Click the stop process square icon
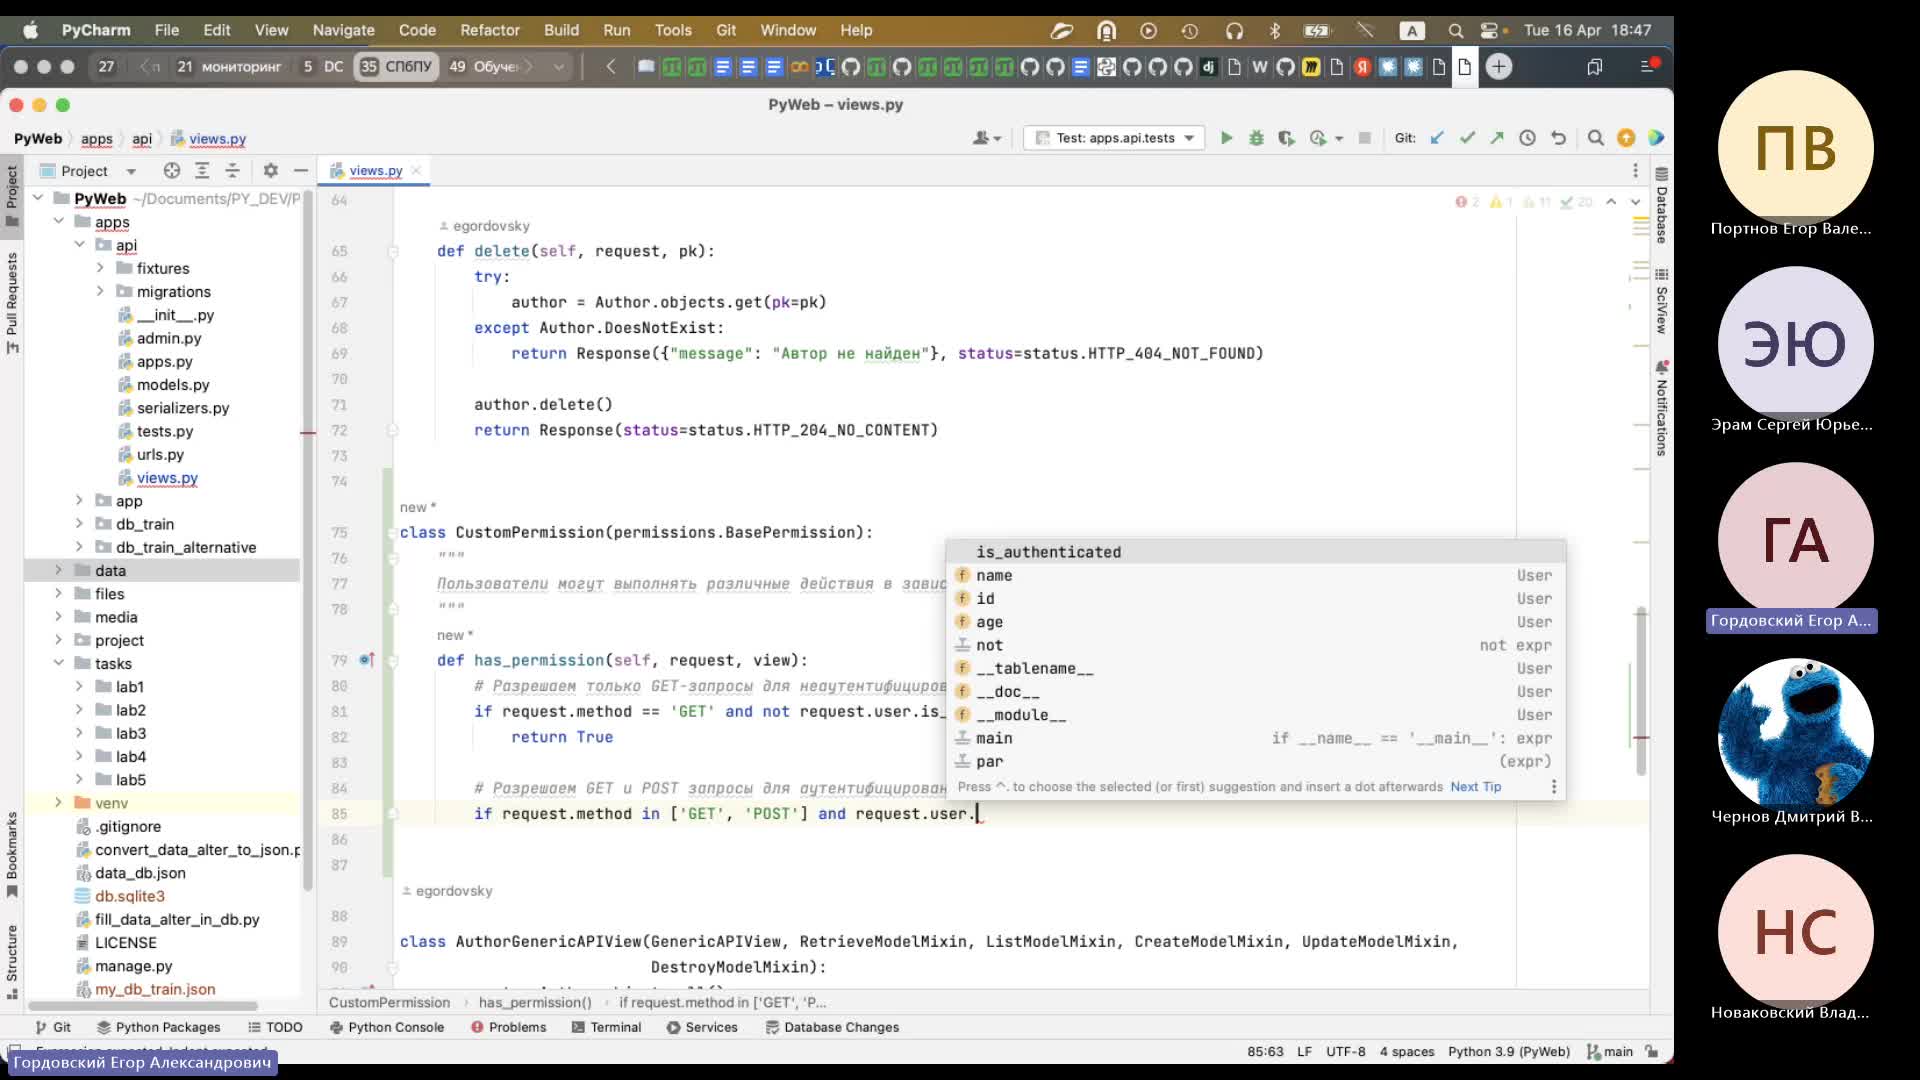This screenshot has height=1080, width=1920. 1364,138
